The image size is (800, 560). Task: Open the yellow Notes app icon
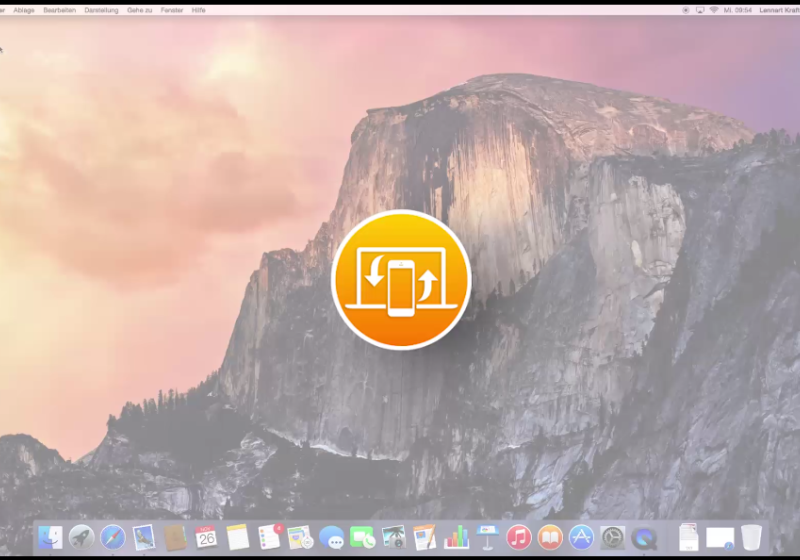coord(238,538)
